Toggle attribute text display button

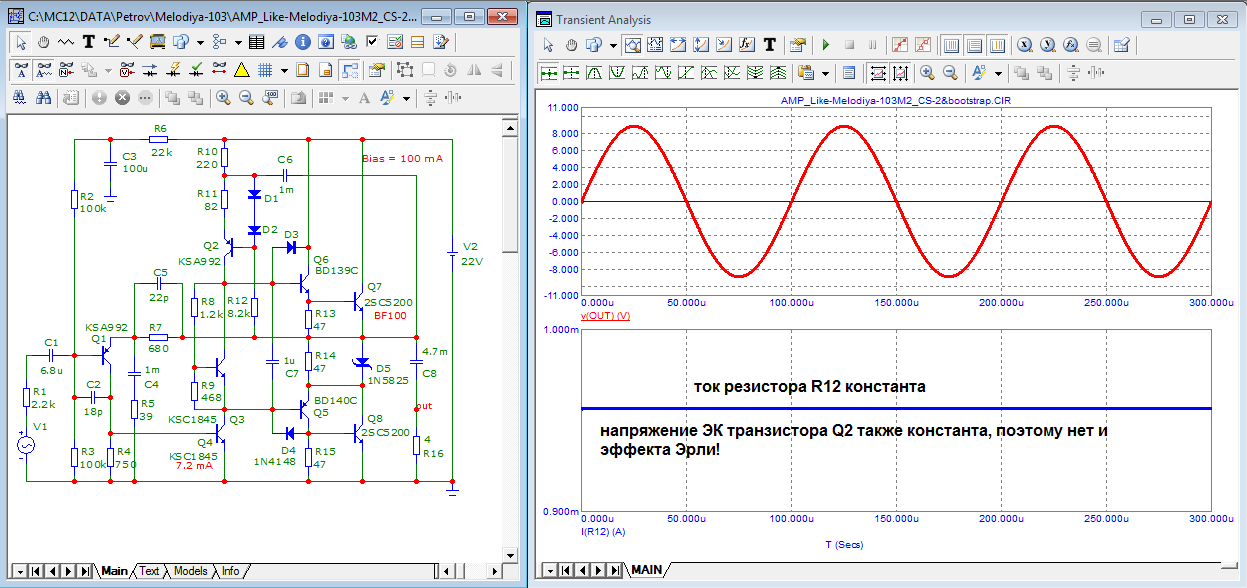(x=22, y=70)
